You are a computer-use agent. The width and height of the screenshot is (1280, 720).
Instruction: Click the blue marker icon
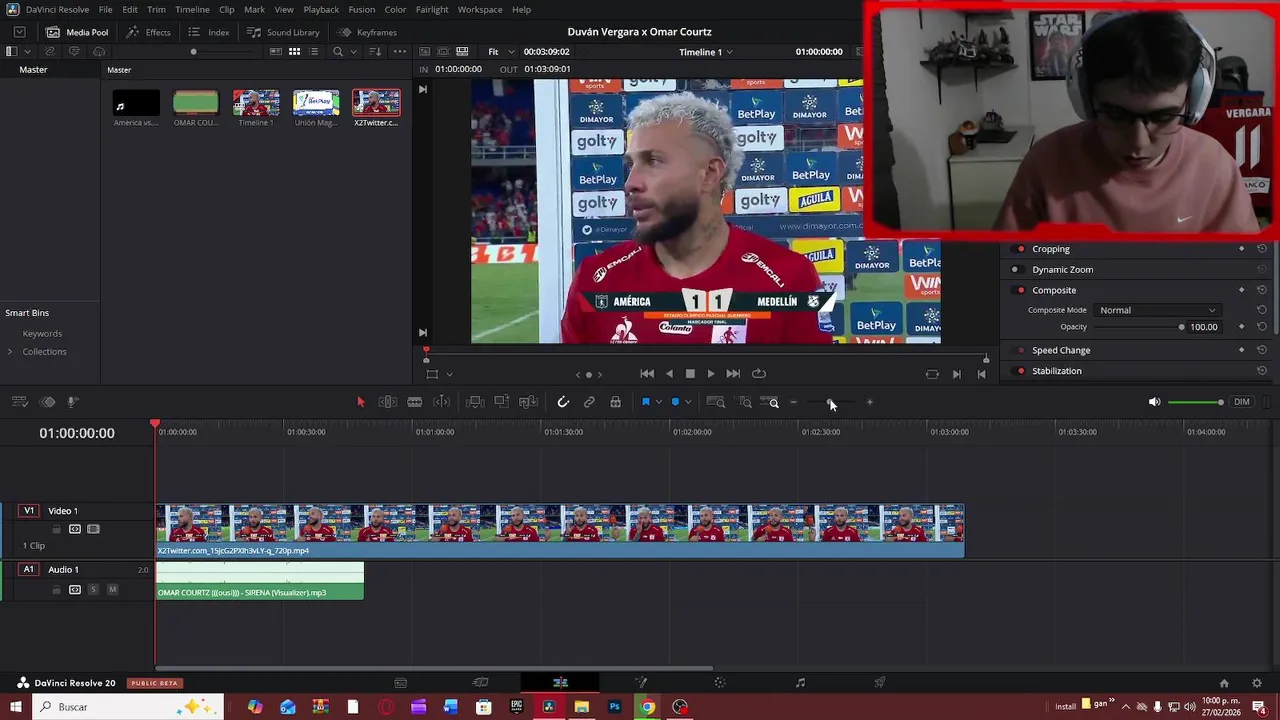(x=675, y=402)
